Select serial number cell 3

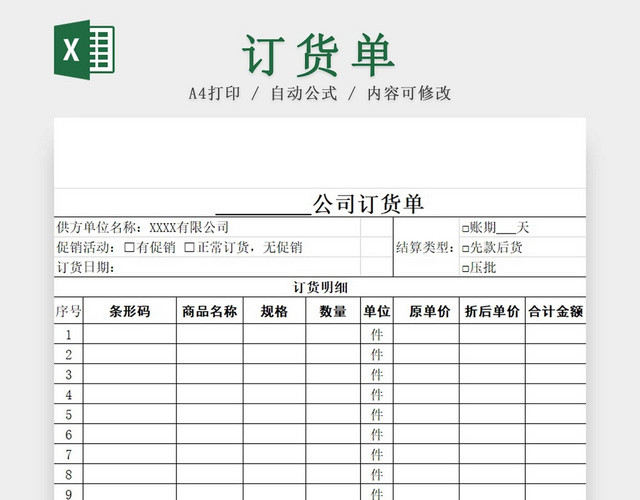pos(69,374)
